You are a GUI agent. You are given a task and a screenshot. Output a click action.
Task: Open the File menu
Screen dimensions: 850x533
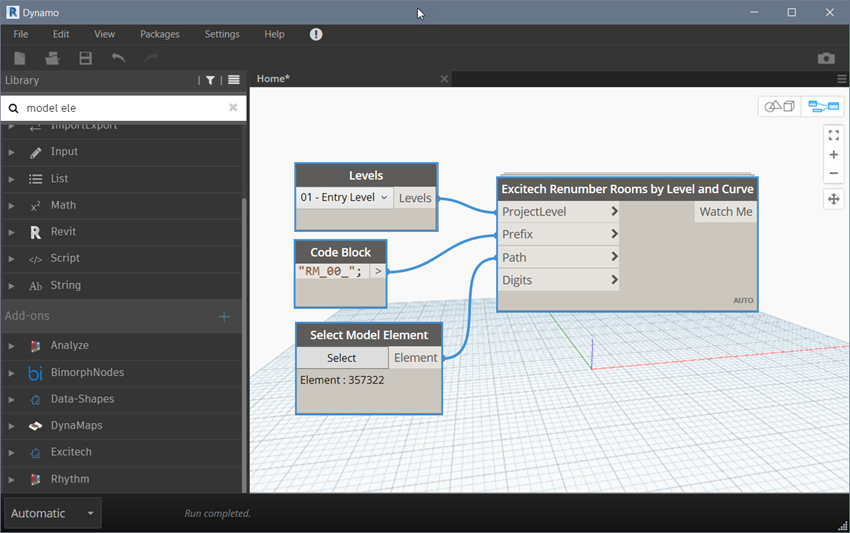tap(21, 34)
